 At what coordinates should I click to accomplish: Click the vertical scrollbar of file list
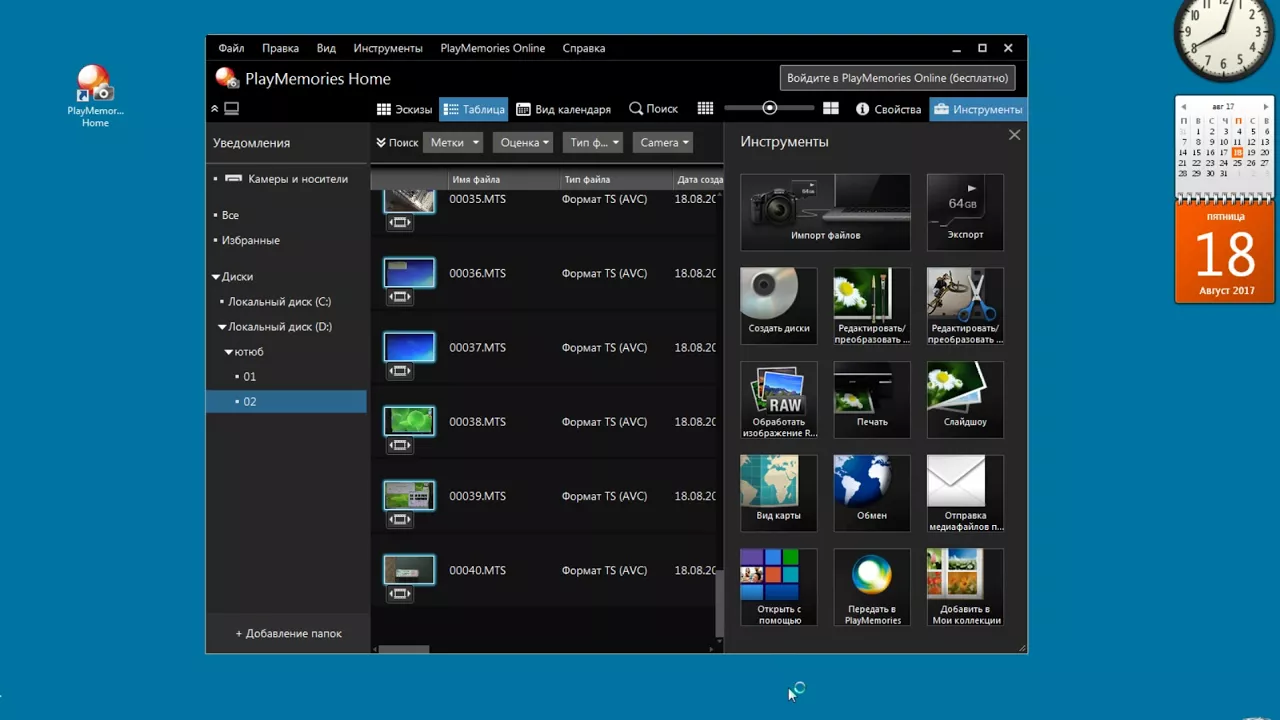(719, 605)
